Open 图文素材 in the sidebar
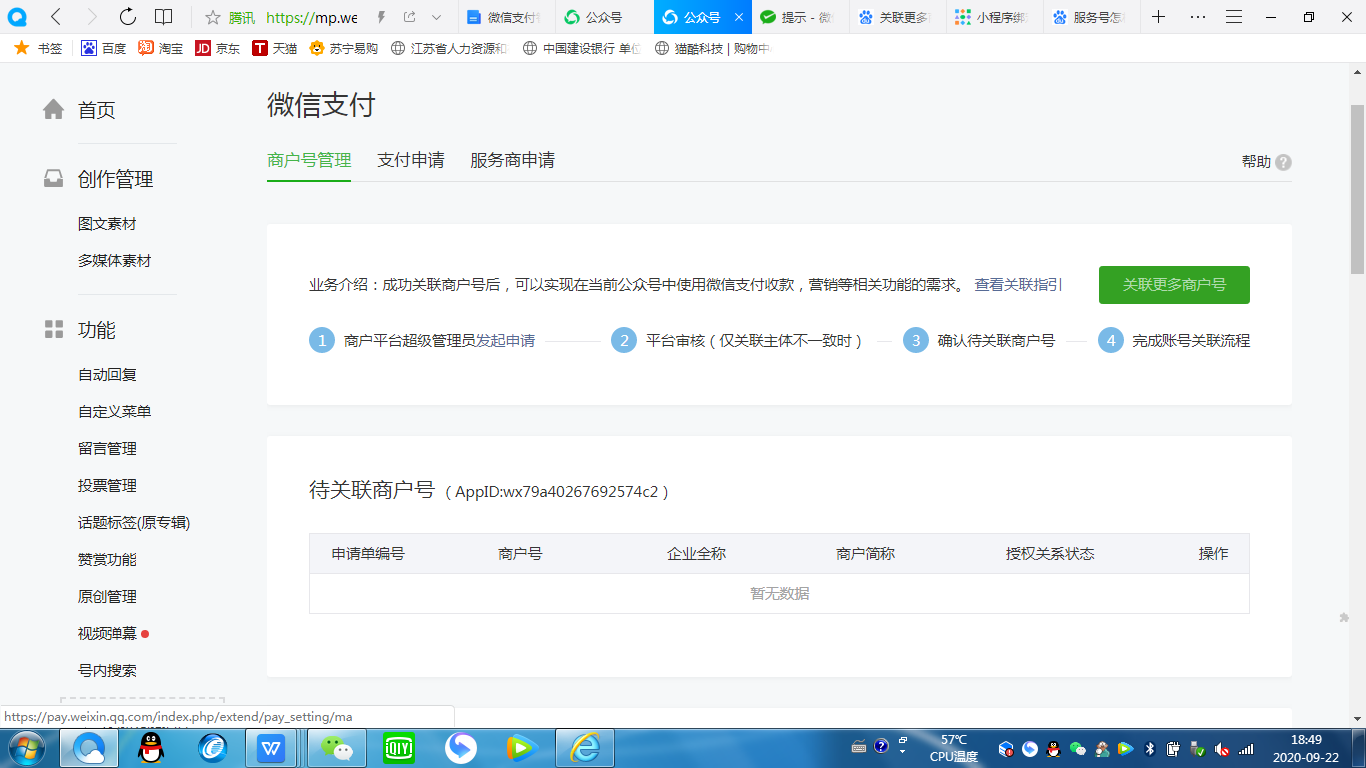Viewport: 1366px width, 768px height. coord(107,224)
